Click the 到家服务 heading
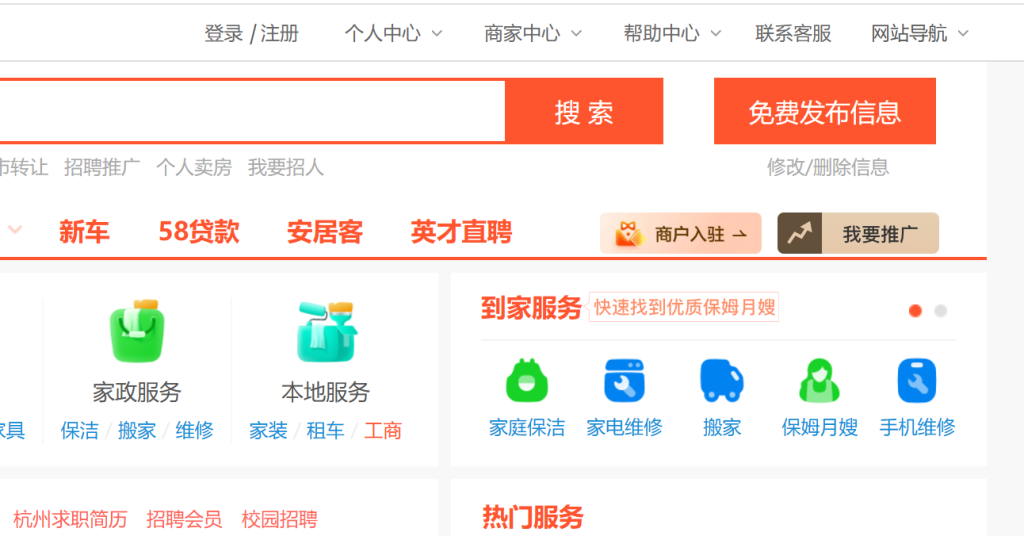1024x536 pixels. point(531,307)
